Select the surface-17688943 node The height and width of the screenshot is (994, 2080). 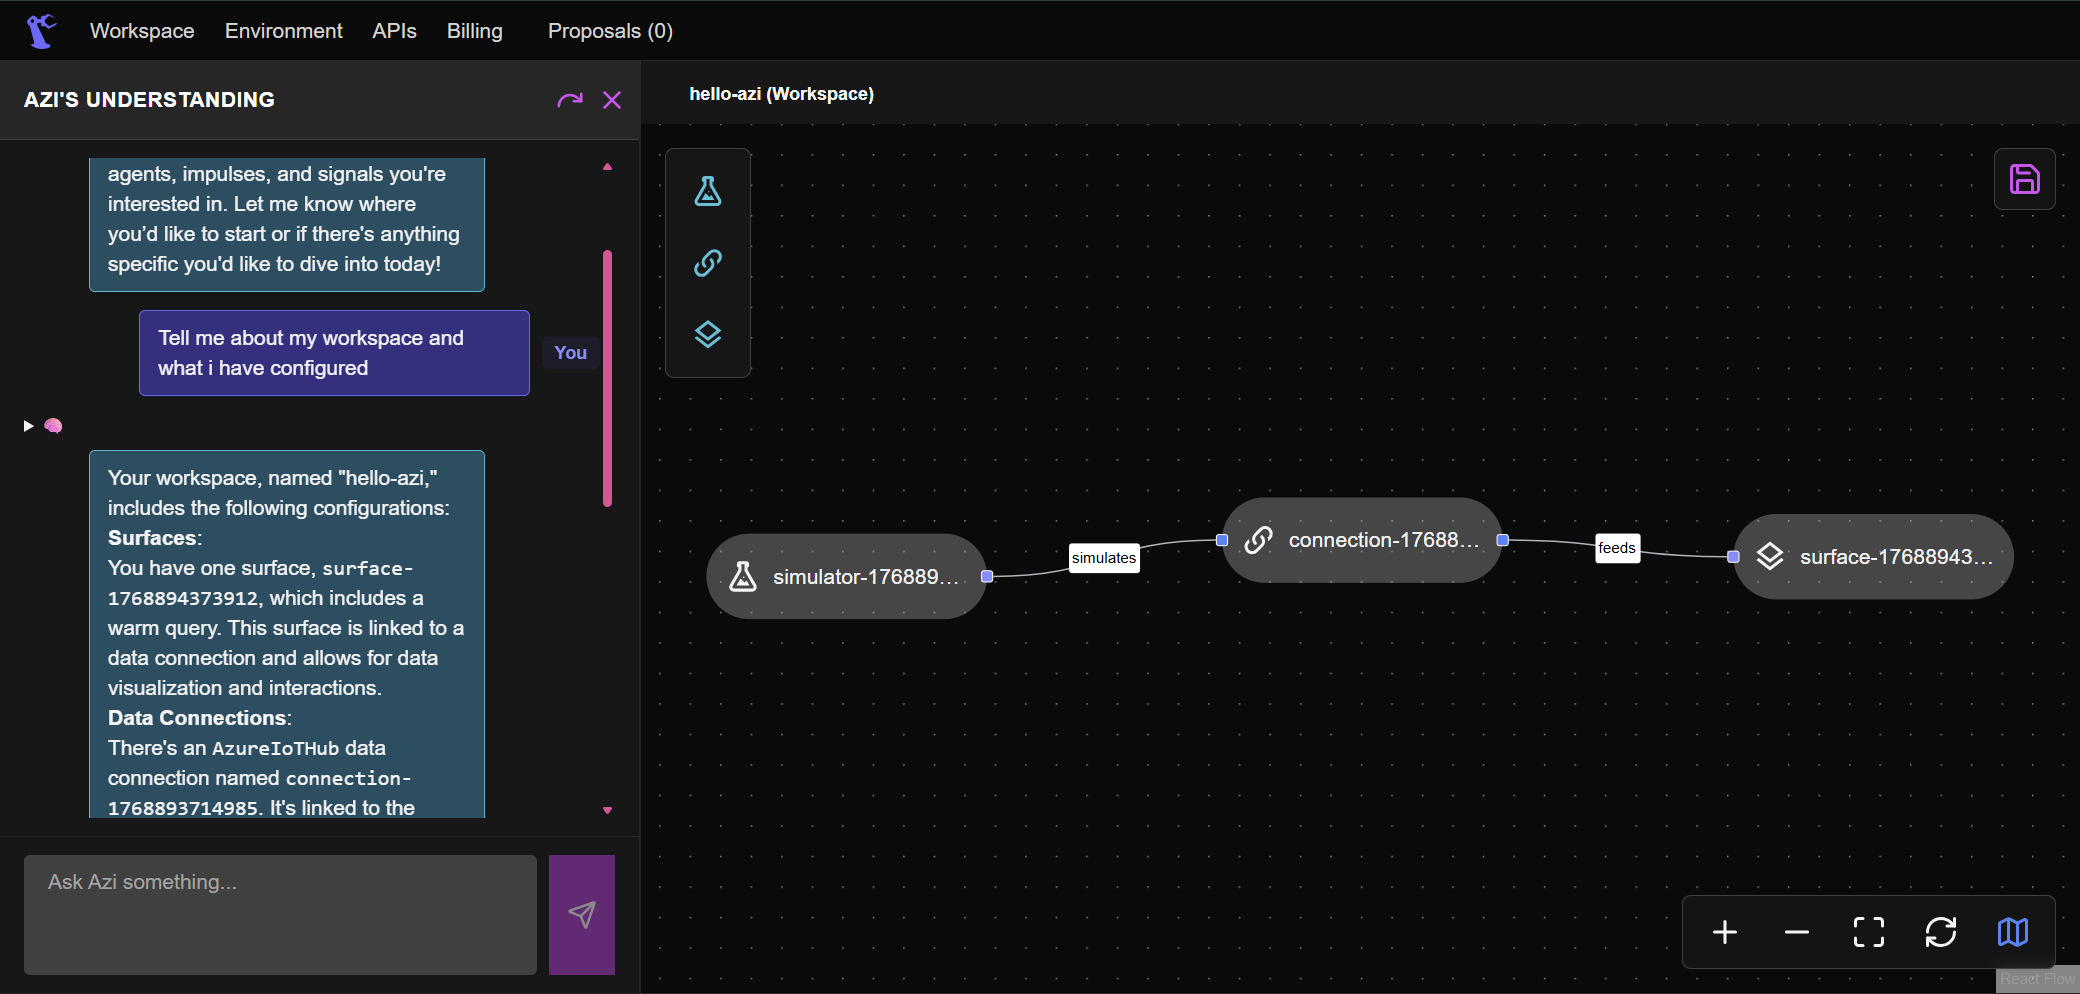click(1873, 557)
